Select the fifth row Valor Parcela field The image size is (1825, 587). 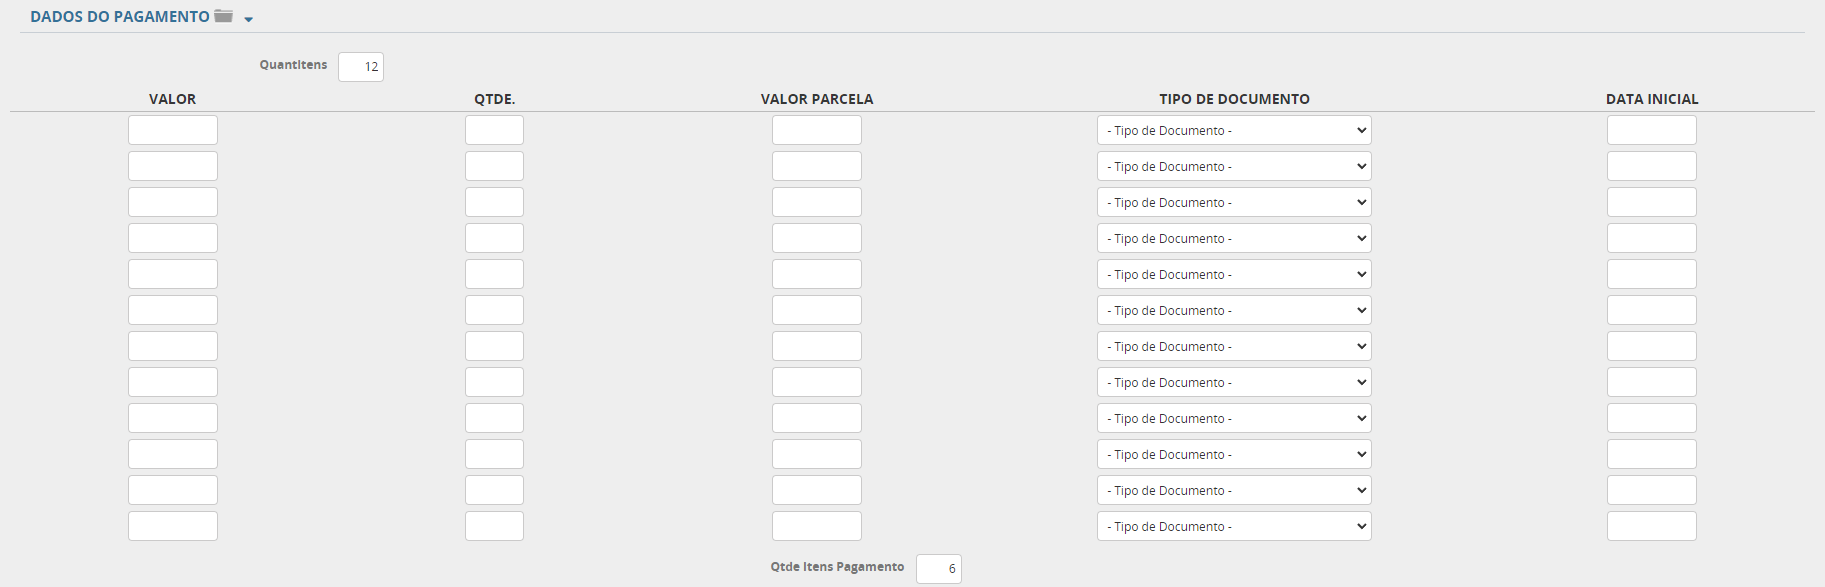click(817, 275)
